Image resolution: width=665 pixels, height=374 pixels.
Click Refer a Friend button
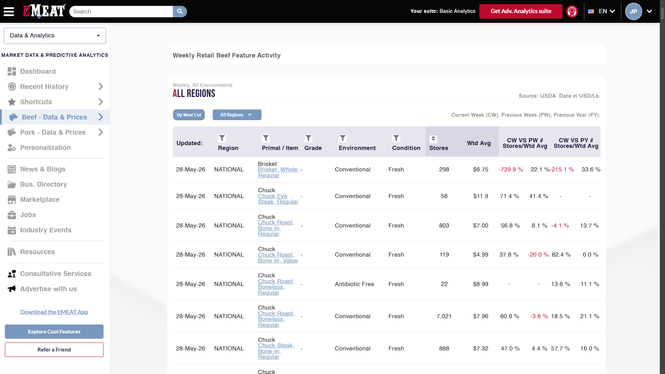pyautogui.click(x=54, y=350)
